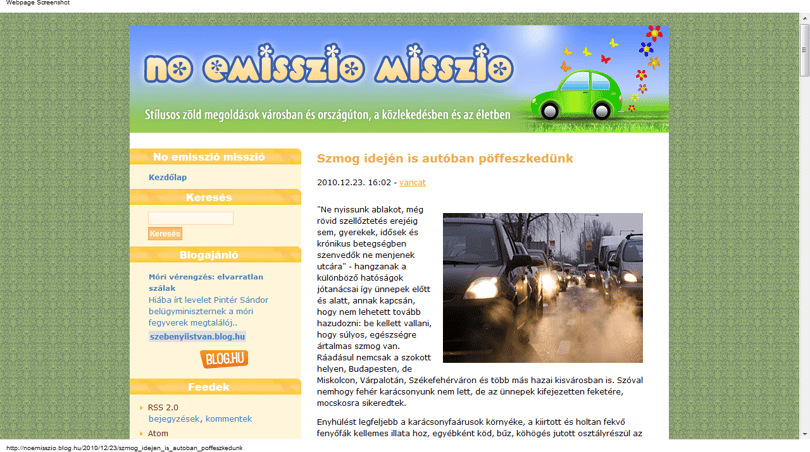Click the scrollbar up arrow
810x452 pixels.
[804, 18]
